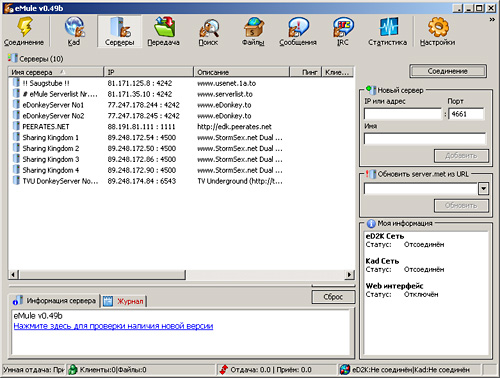Open the server.met URL dropdown arrow
Image resolution: width=500 pixels, height=378 pixels.
point(483,189)
